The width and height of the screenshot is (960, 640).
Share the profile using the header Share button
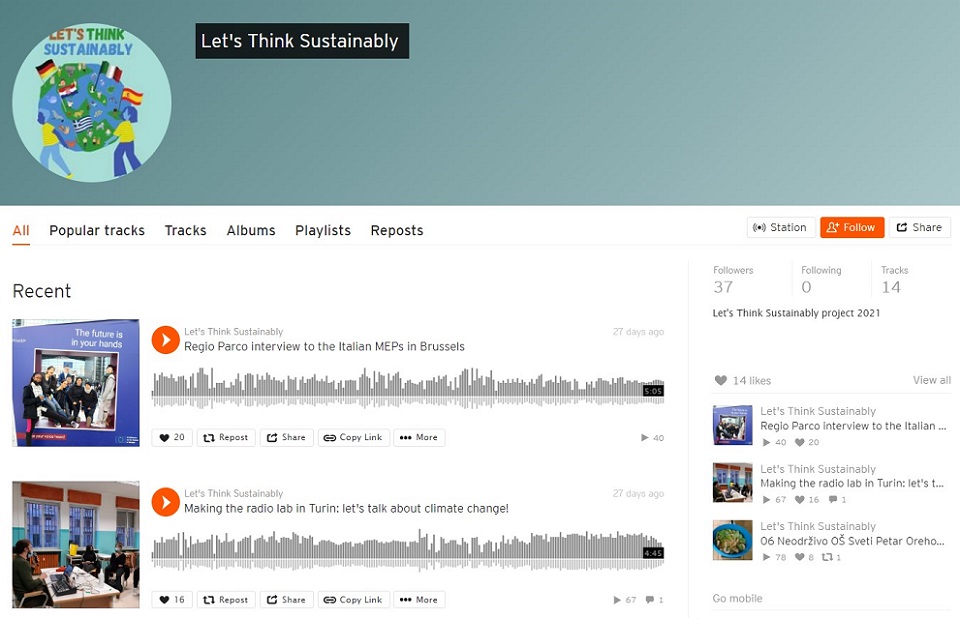pos(920,227)
